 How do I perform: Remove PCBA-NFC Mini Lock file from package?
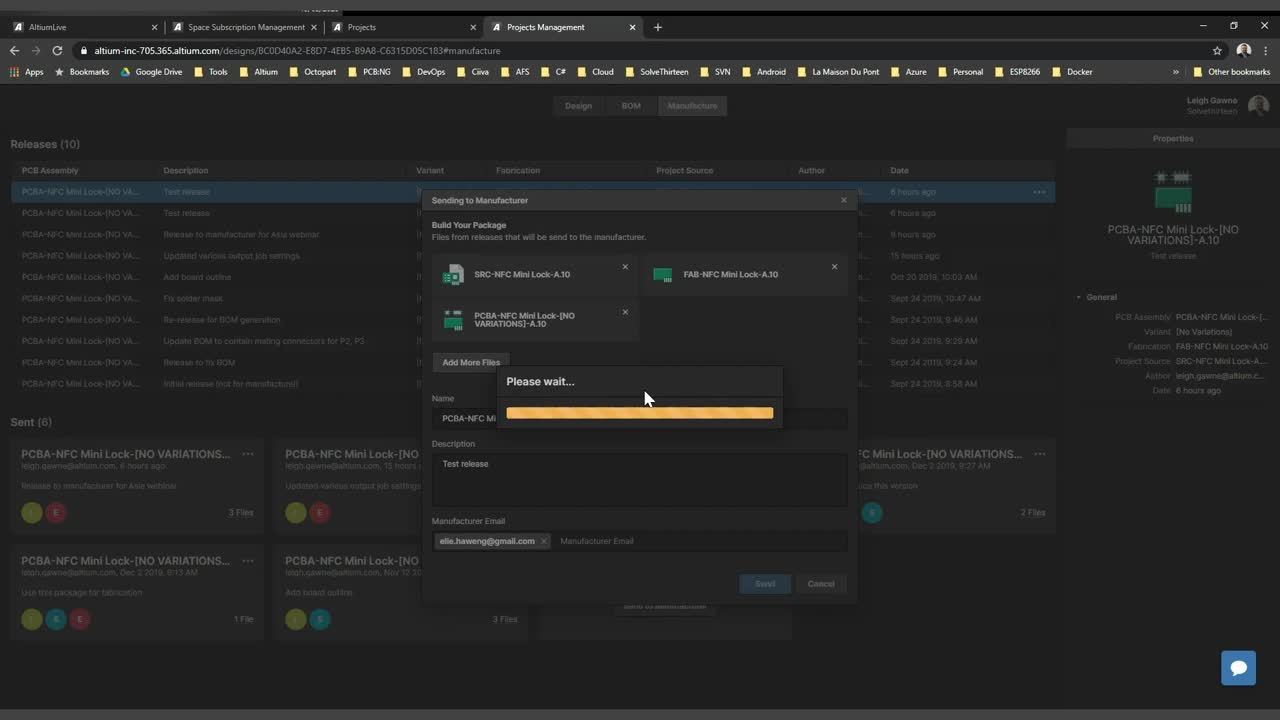coord(625,312)
